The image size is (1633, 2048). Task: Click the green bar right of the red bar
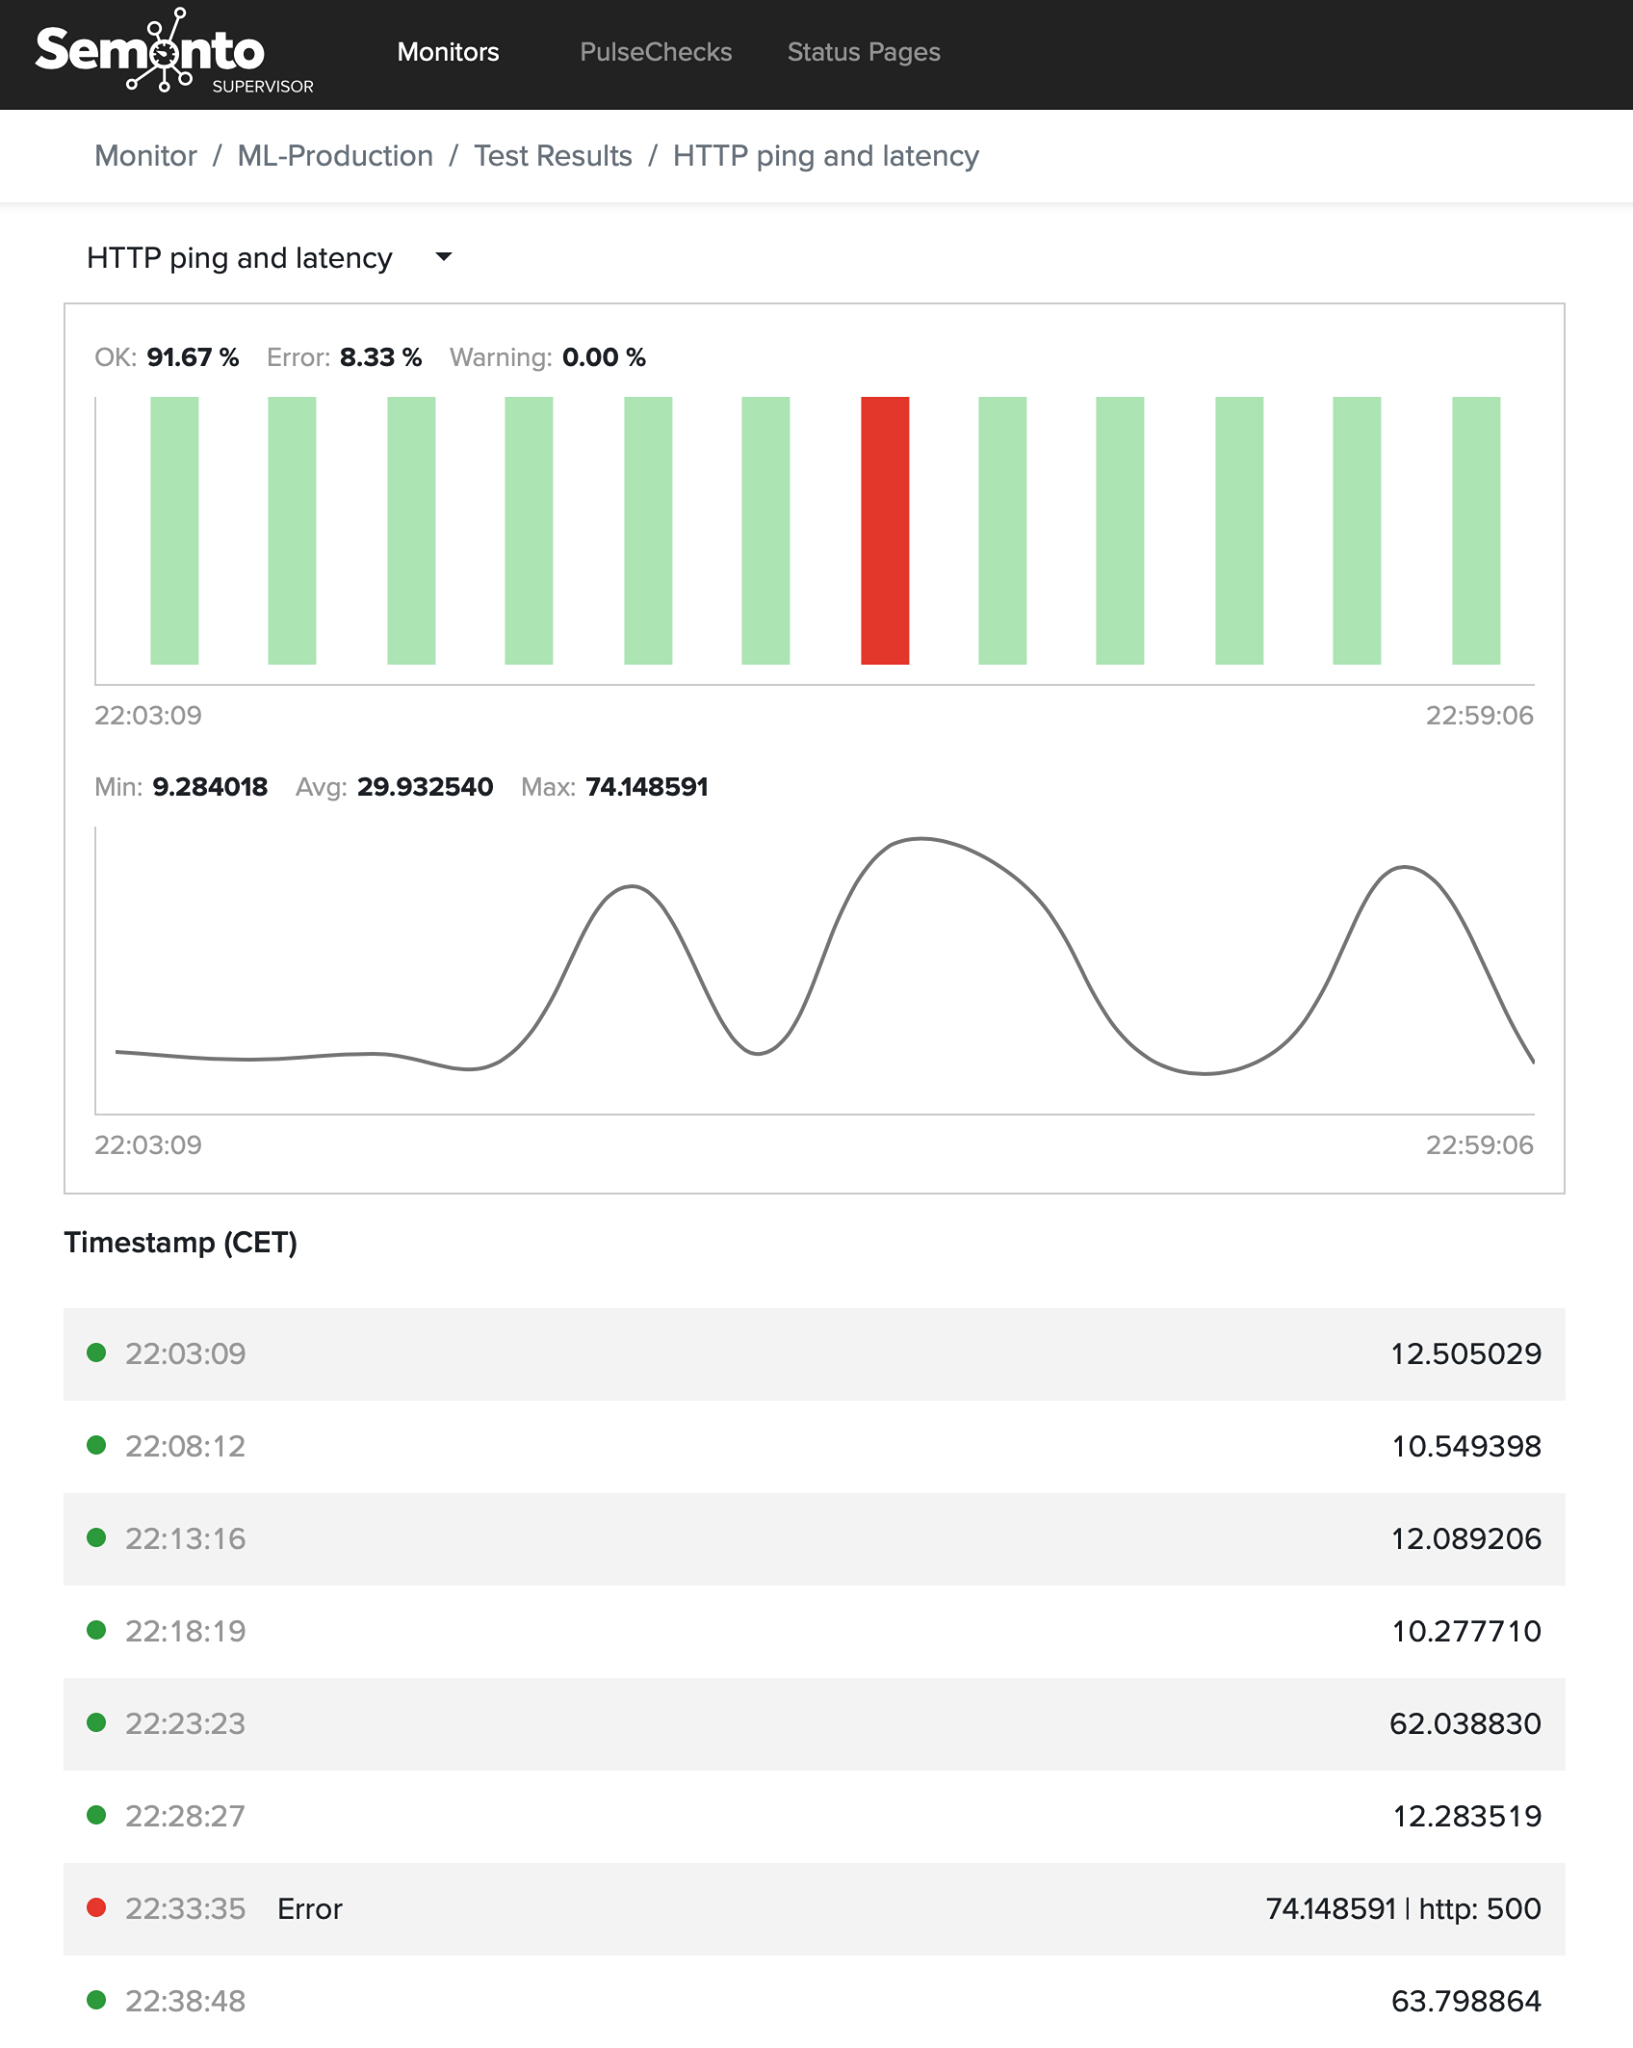pos(1002,530)
